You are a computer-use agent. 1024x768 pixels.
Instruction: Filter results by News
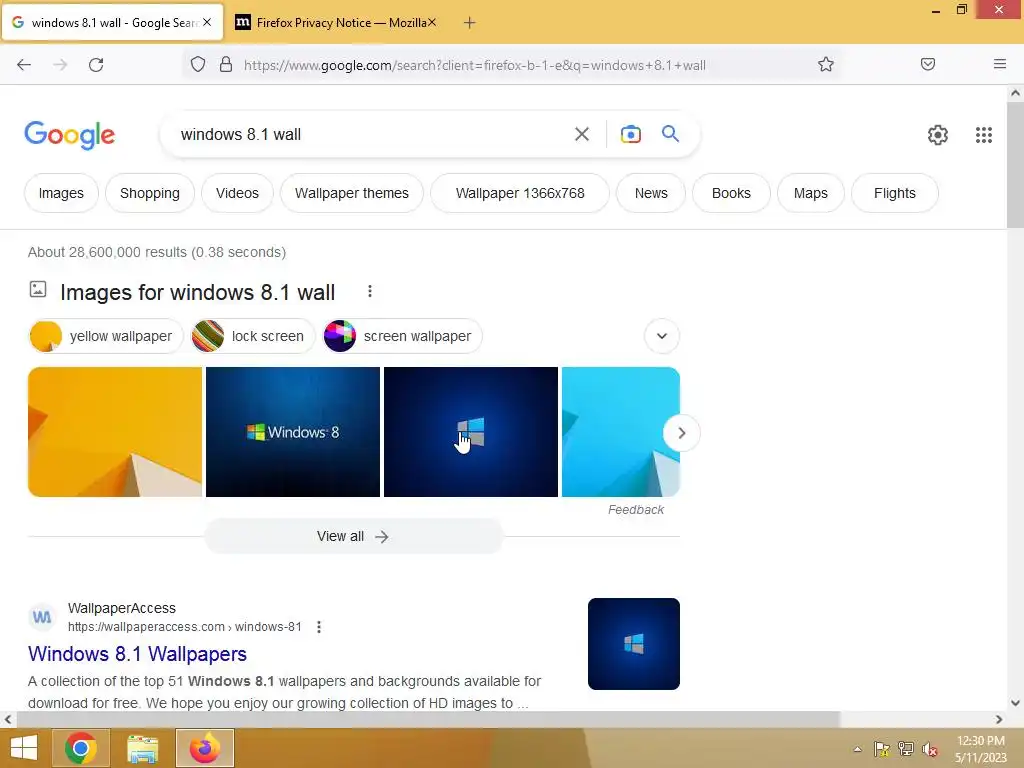(651, 193)
